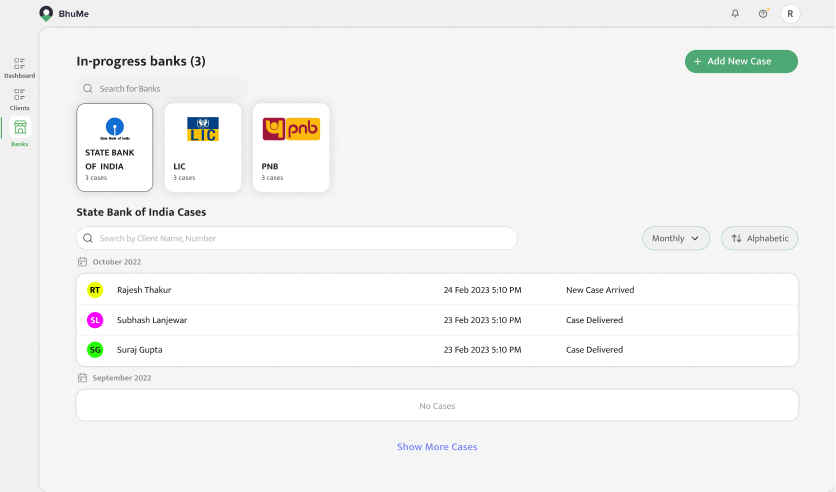This screenshot has width=836, height=492.
Task: Focus the Search for Banks field
Action: point(162,88)
